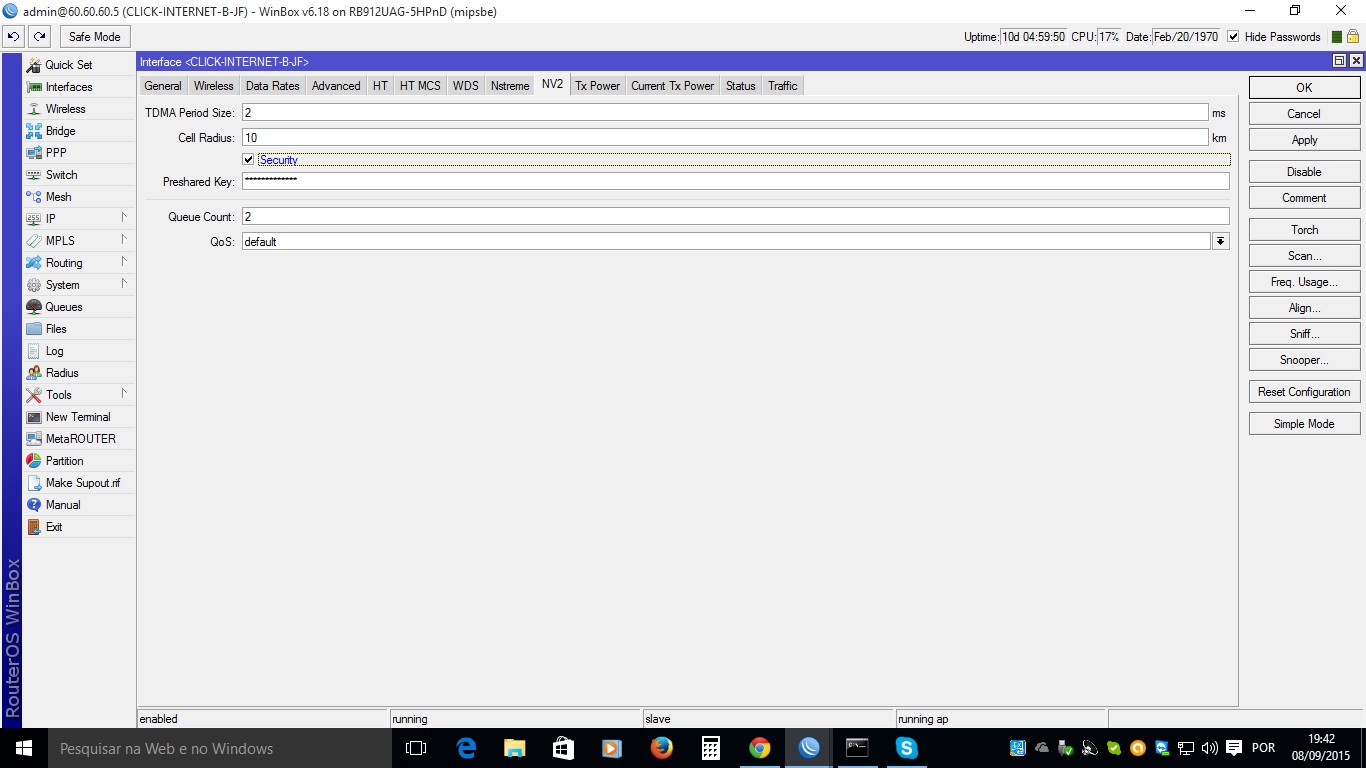Click the OK button
Viewport: 1366px width, 768px height.
1304,88
